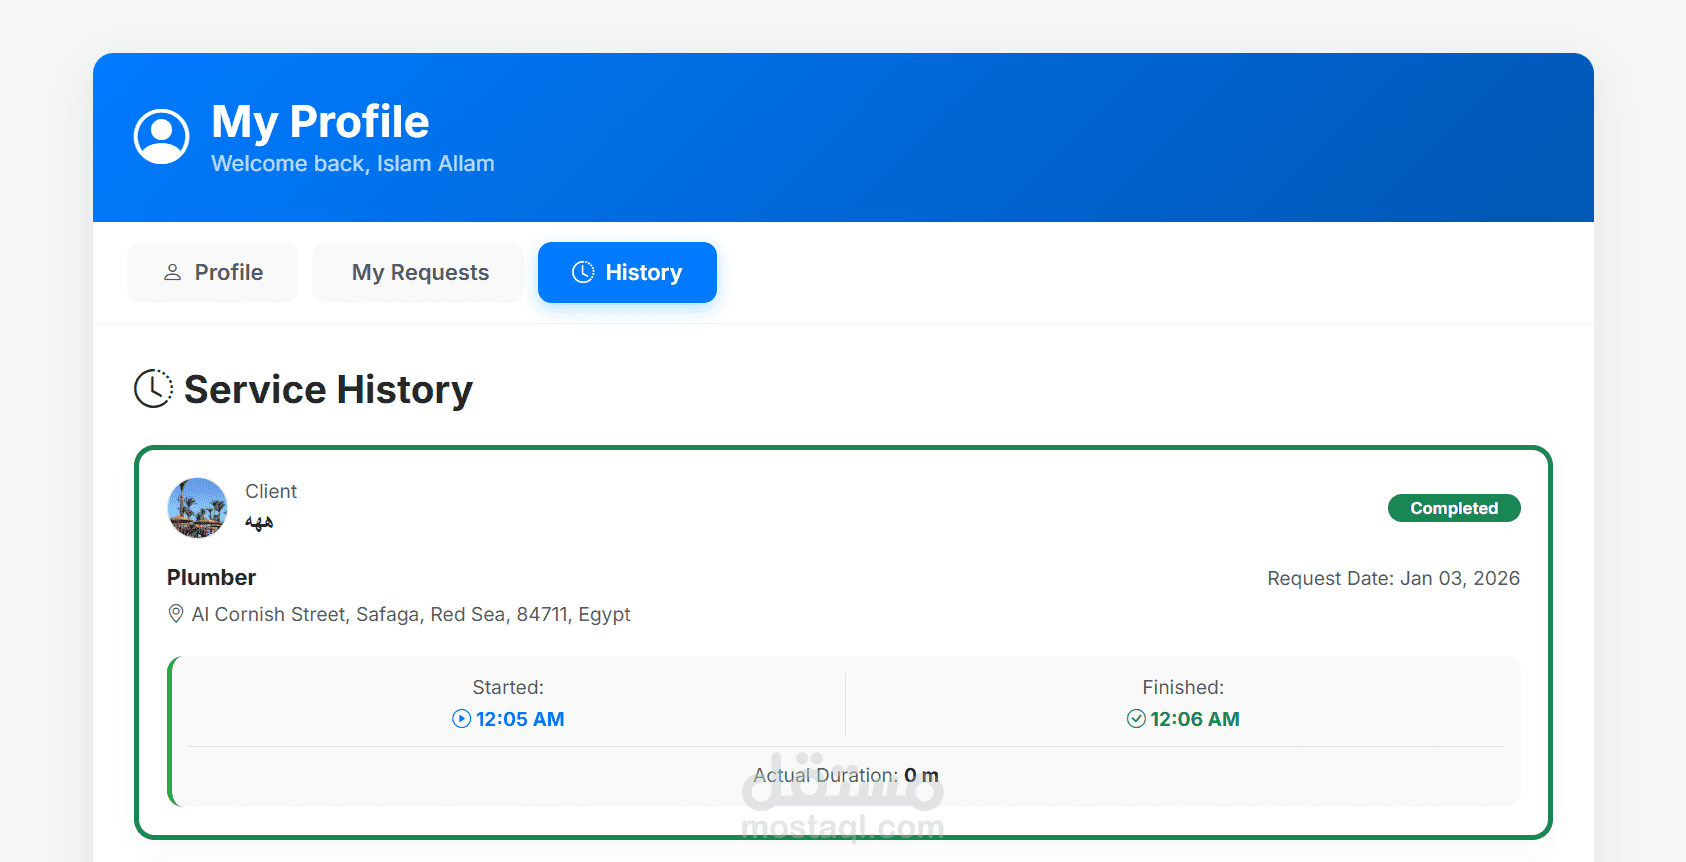Screen dimensions: 1686x862
Task: Switch to My Requests tab
Action: (x=418, y=272)
